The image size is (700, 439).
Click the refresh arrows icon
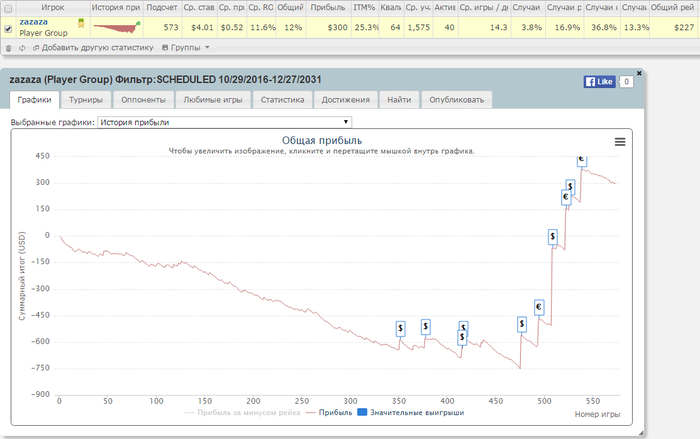22,47
